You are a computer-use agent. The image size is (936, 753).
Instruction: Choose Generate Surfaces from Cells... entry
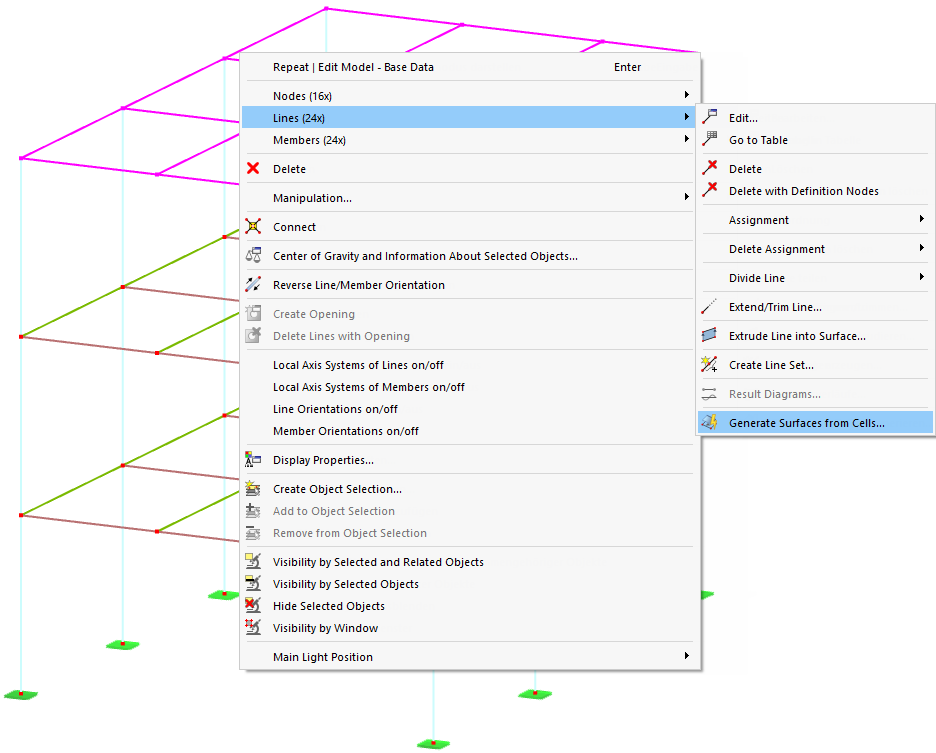click(815, 423)
